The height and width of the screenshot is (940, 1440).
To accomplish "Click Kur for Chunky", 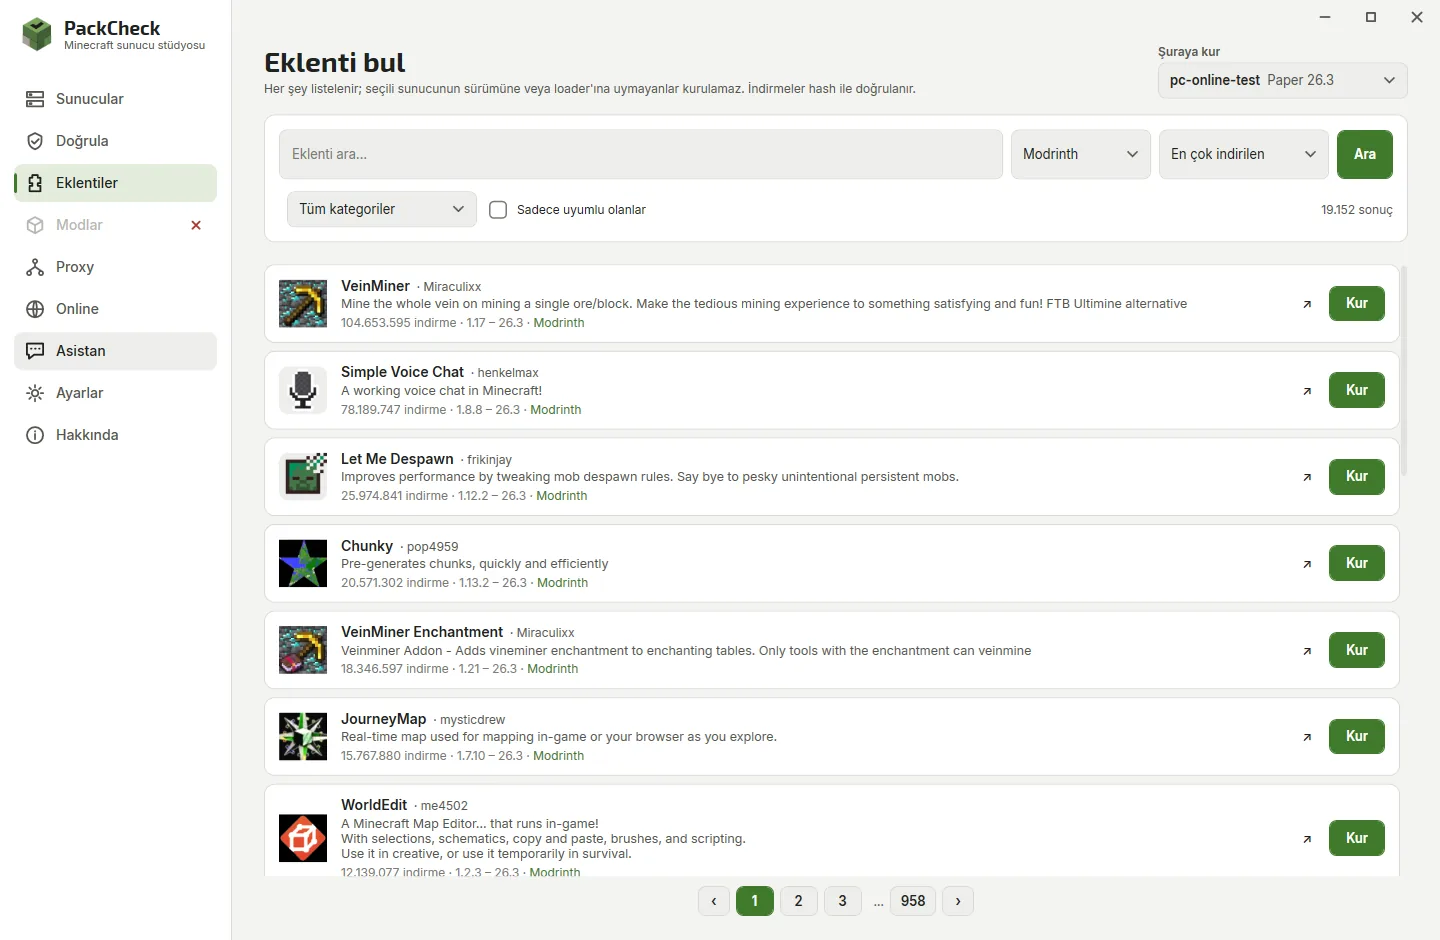I will click(1357, 563).
